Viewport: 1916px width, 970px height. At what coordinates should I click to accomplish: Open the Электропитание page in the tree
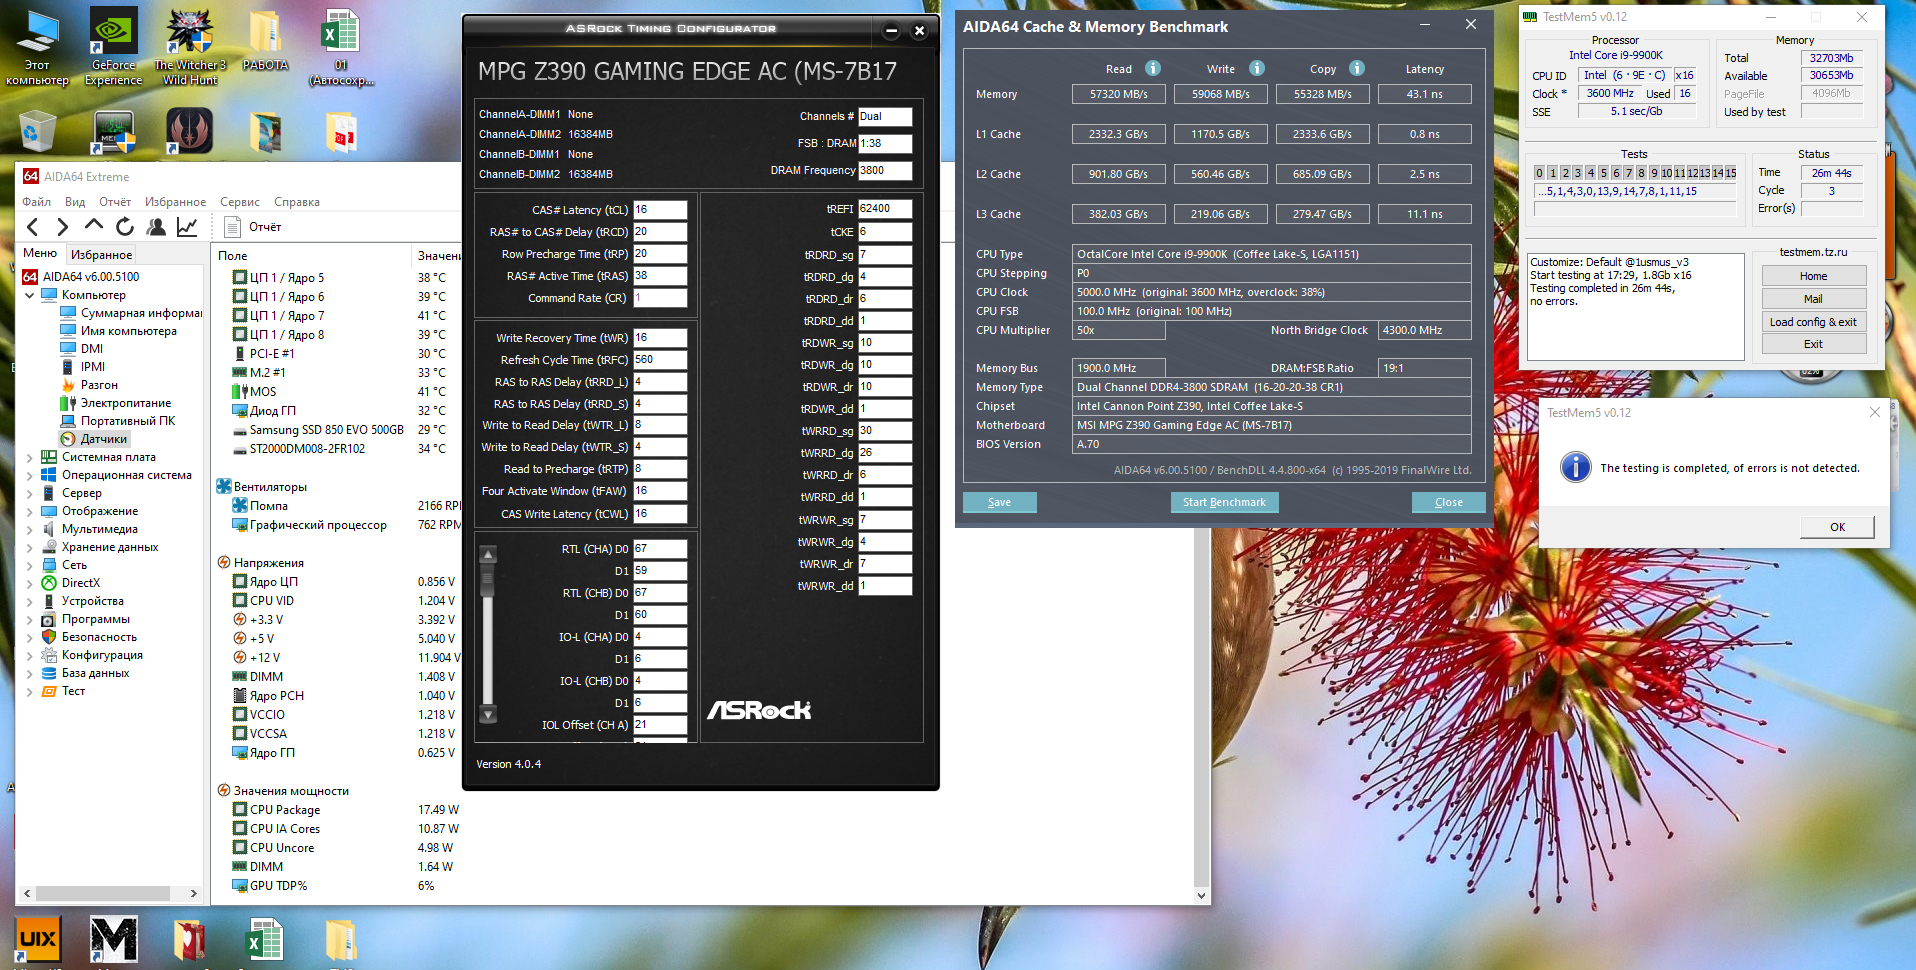point(115,403)
